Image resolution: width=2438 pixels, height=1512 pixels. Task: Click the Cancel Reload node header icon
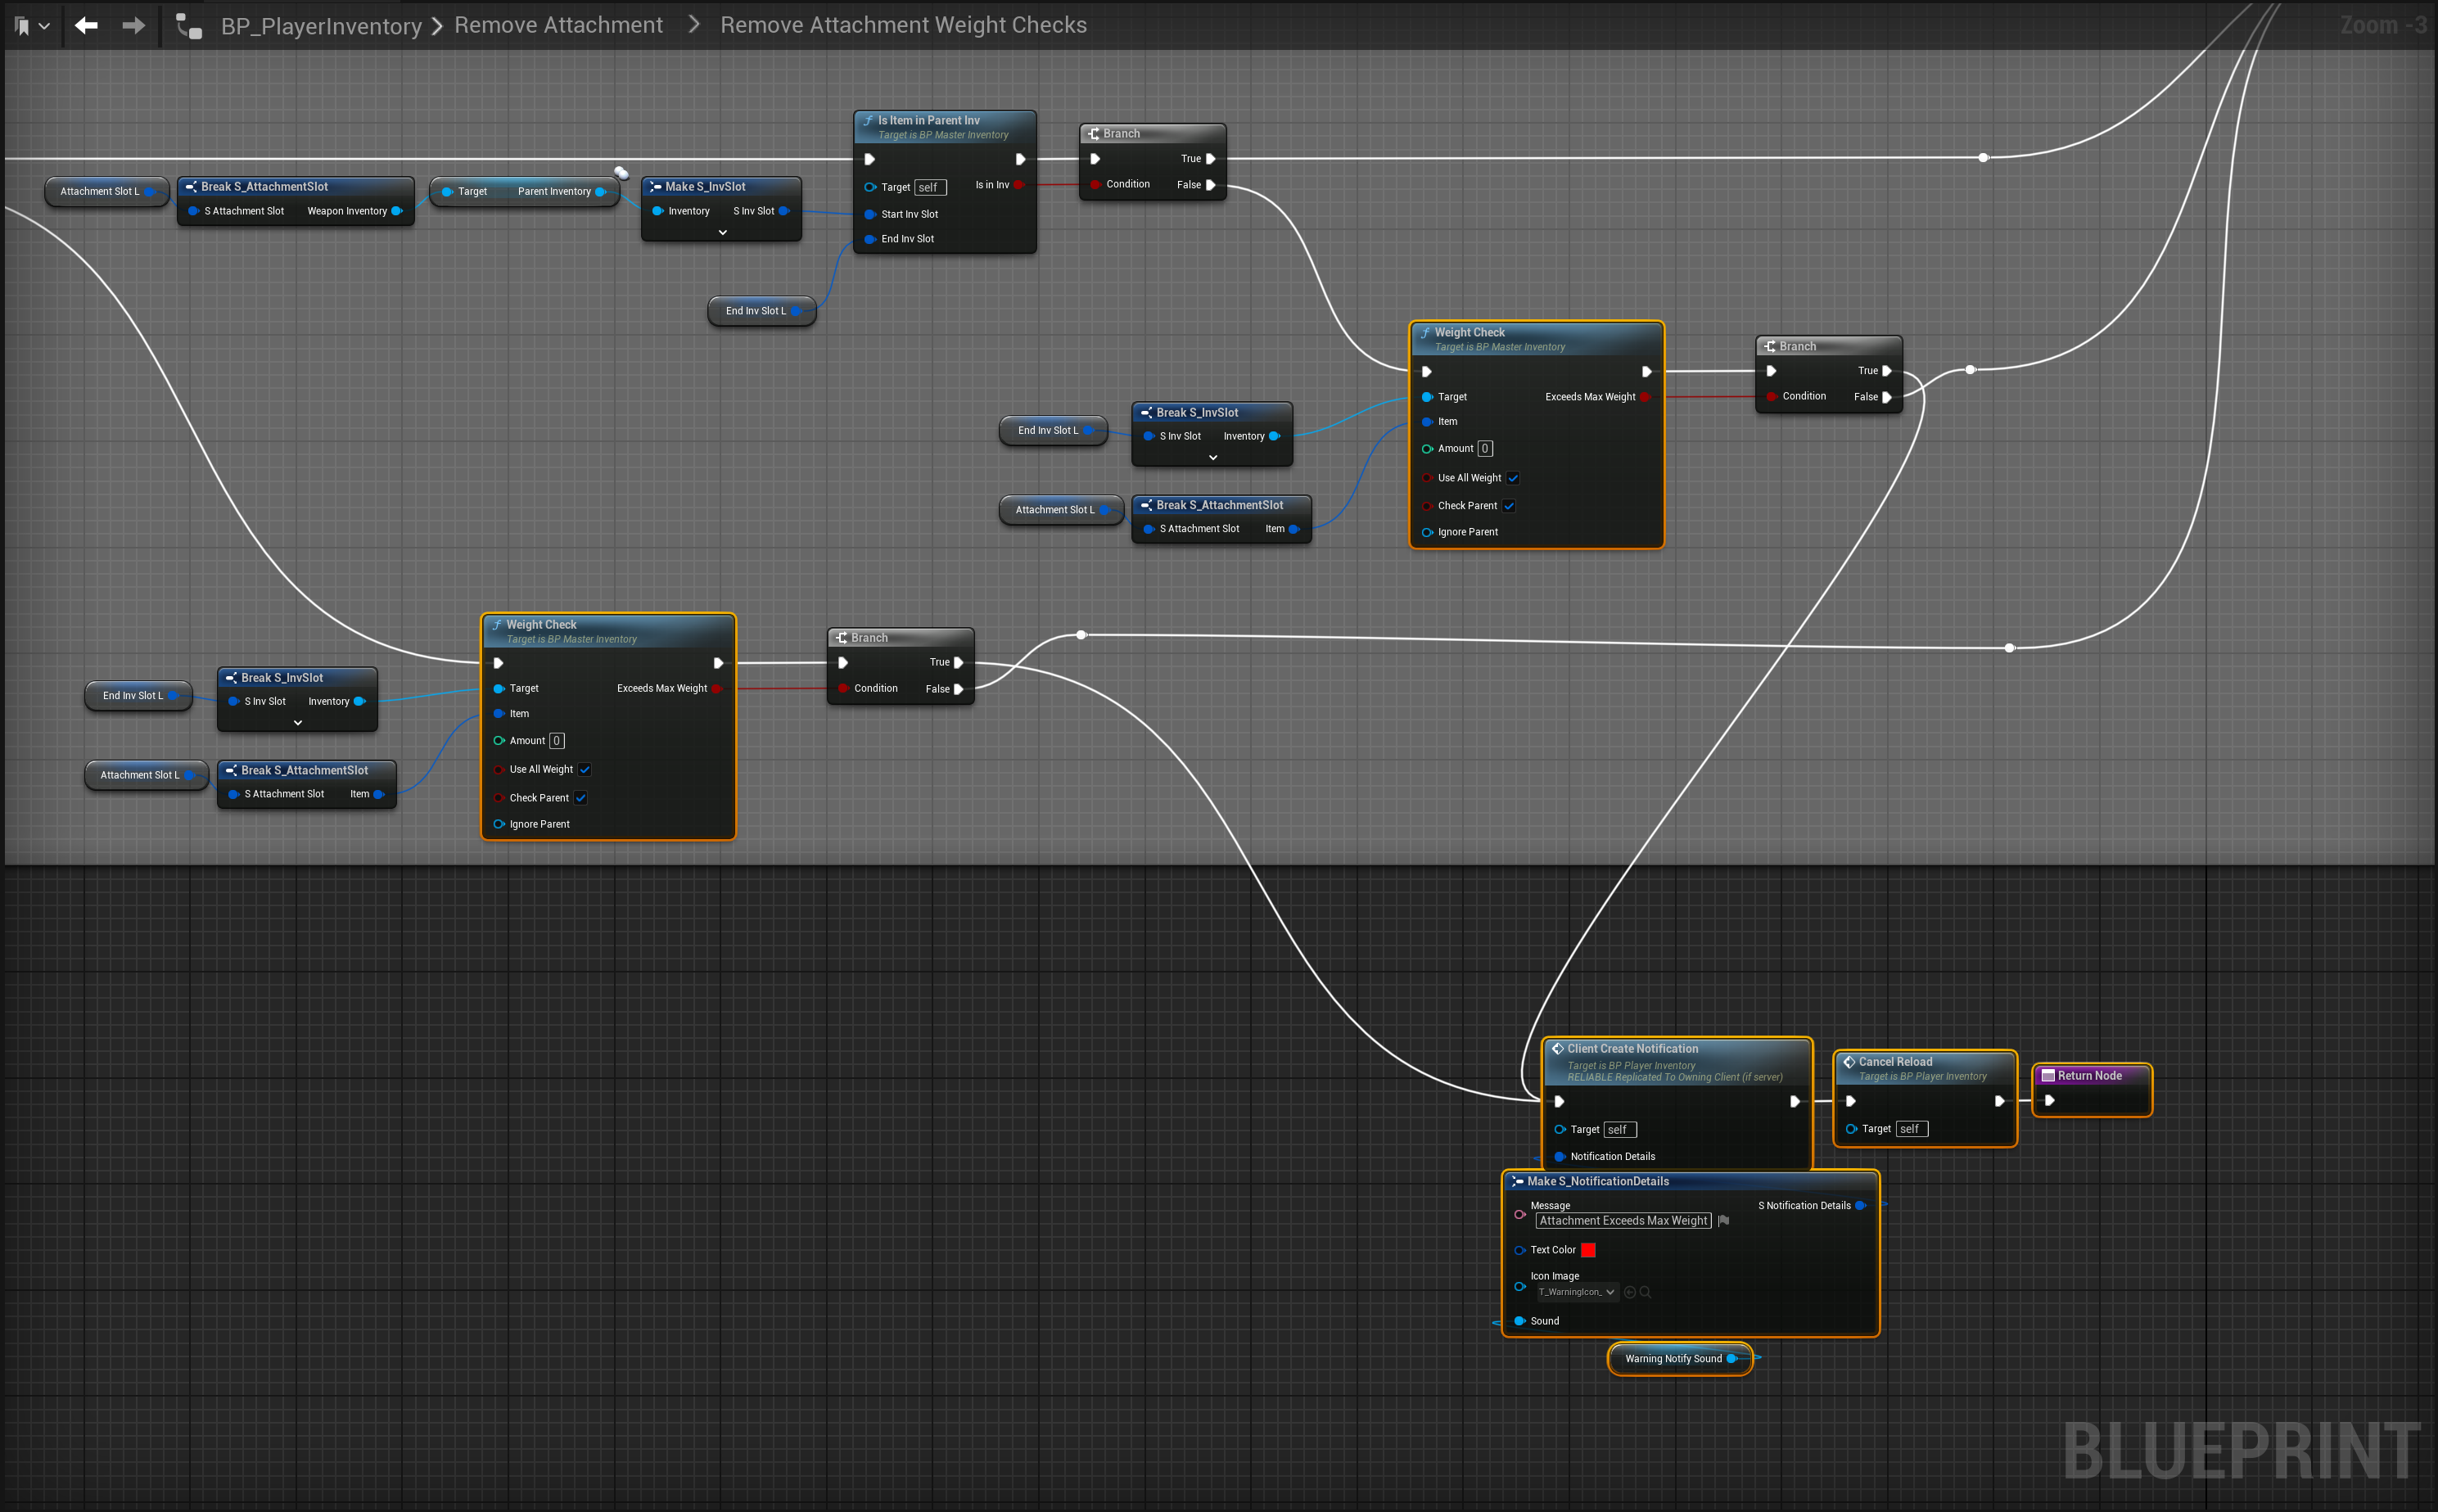point(1849,1062)
